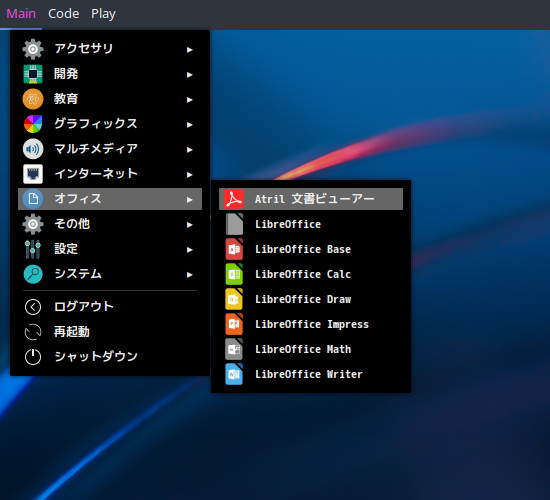Click the シャットダウン power icon
The height and width of the screenshot is (500, 550).
click(33, 356)
